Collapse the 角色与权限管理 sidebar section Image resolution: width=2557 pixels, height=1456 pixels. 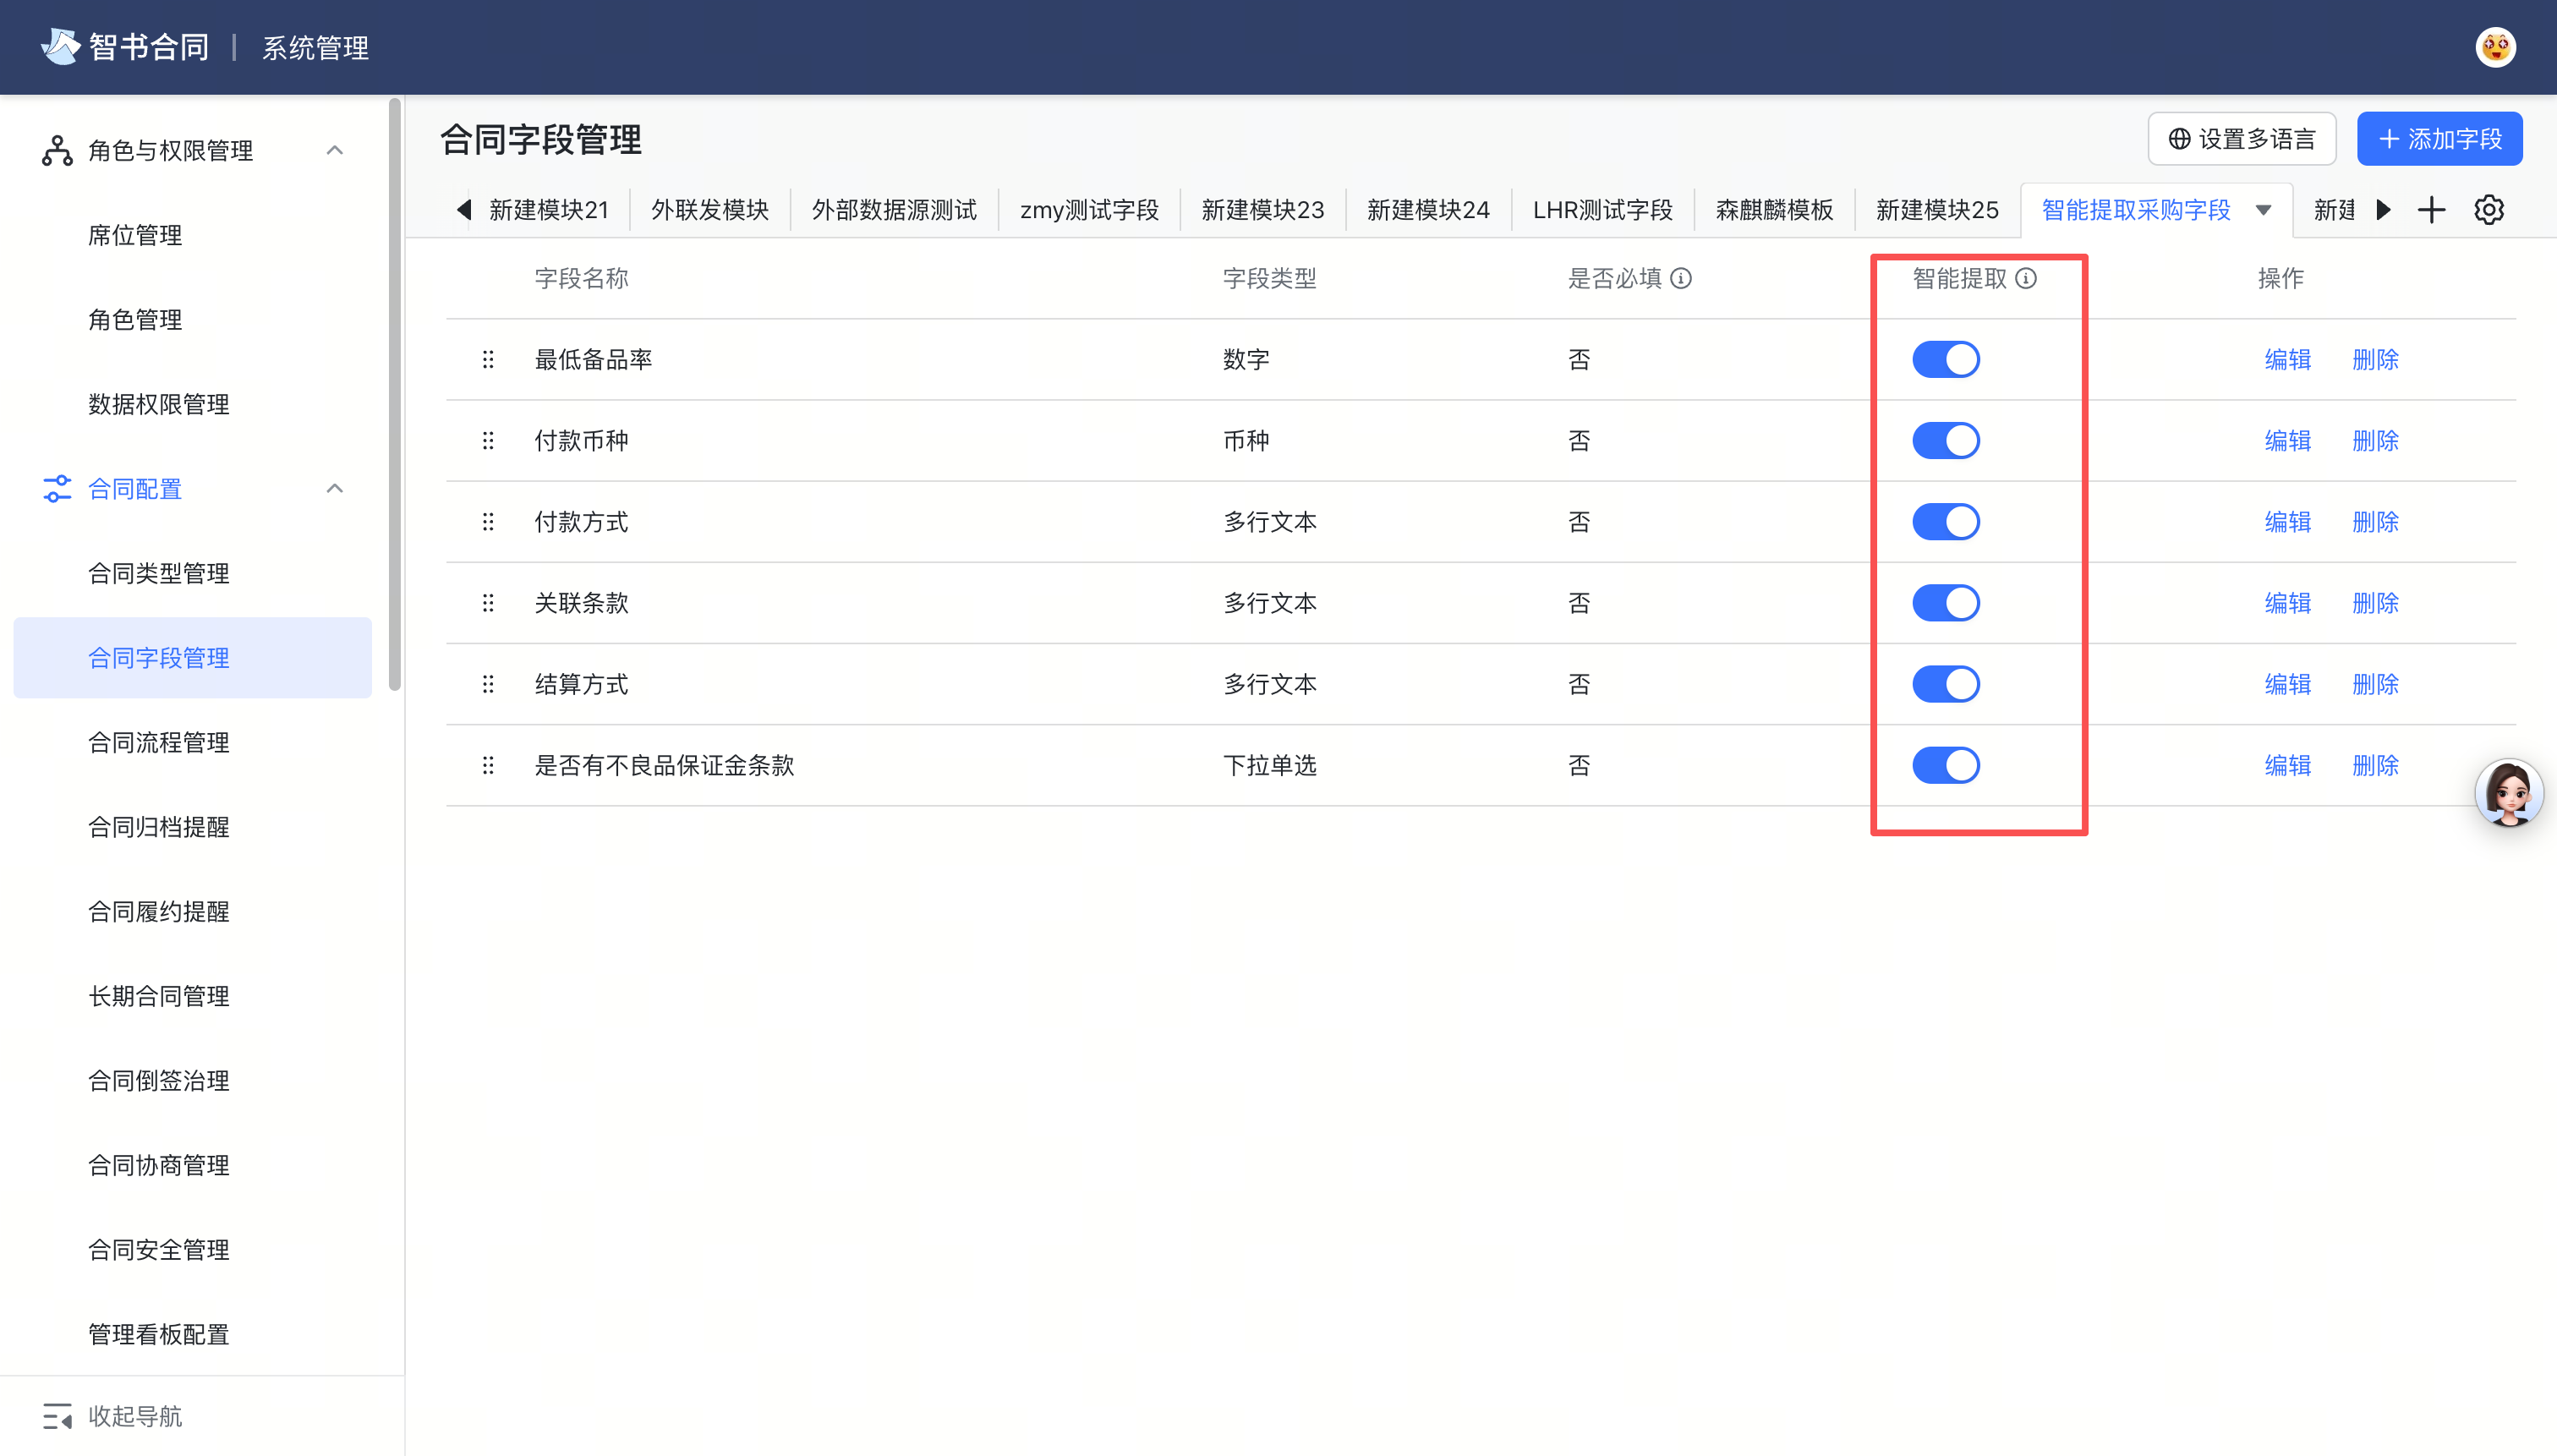334,149
